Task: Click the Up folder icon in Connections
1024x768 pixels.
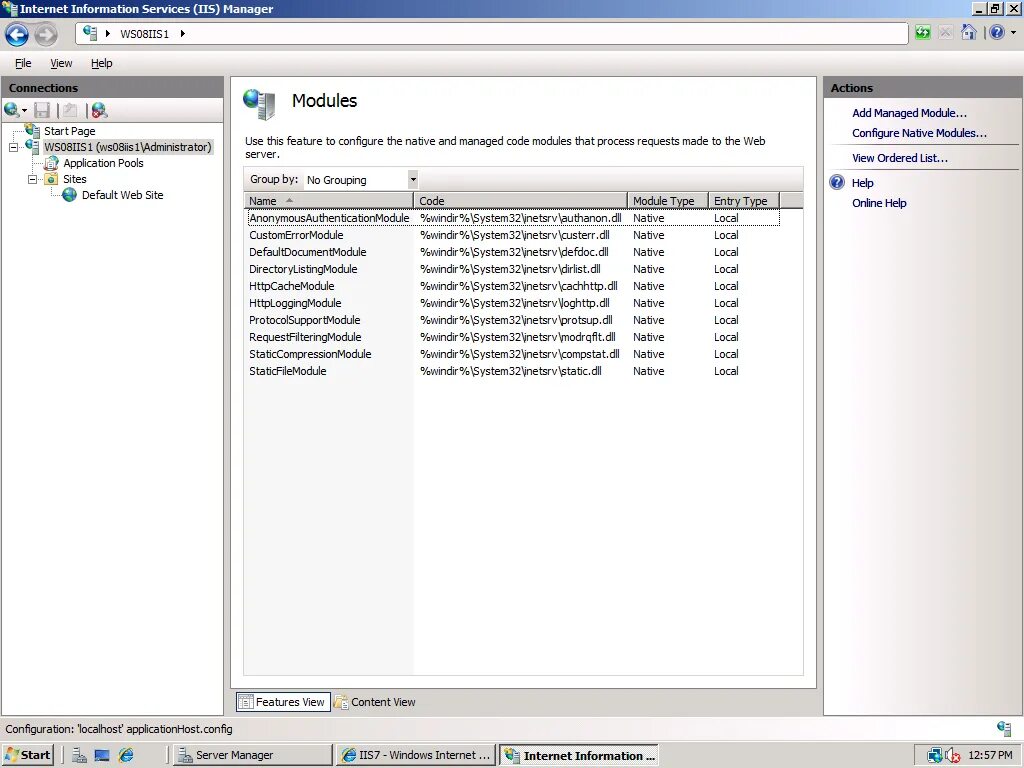Action: pos(70,110)
